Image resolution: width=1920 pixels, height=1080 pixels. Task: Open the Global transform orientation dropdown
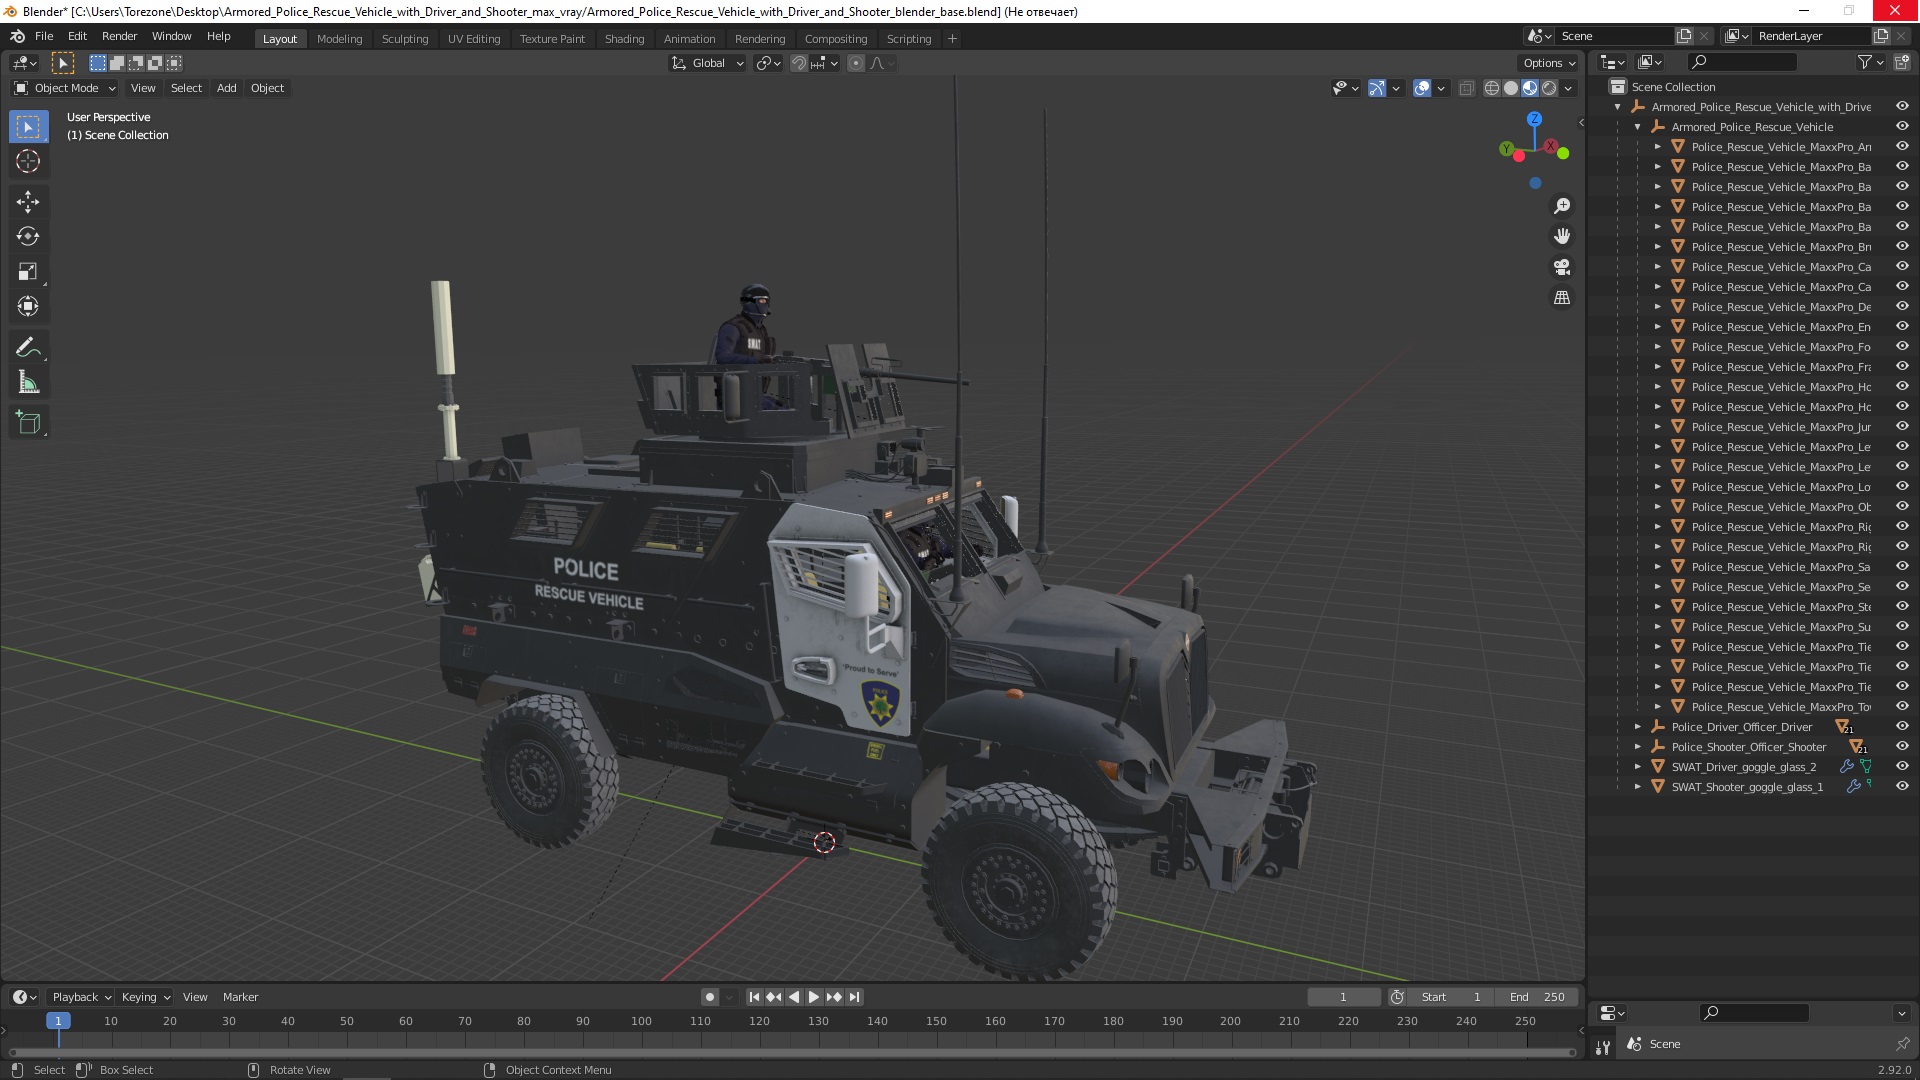[x=707, y=63]
